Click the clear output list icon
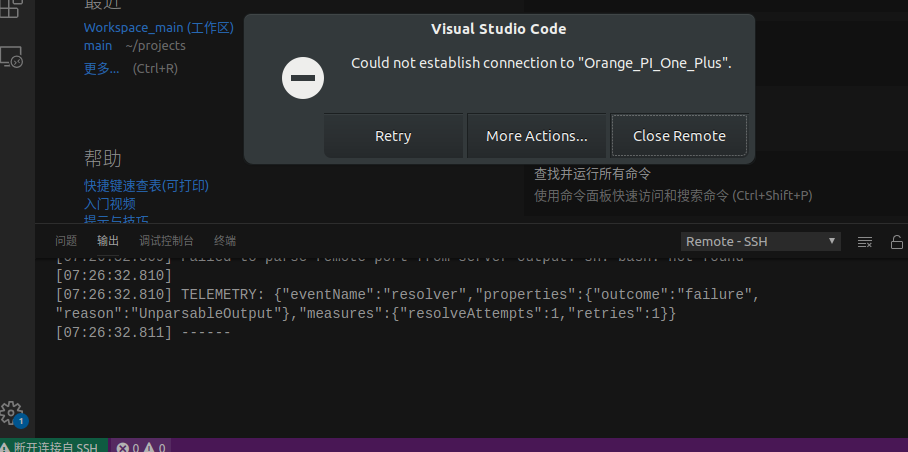This screenshot has width=908, height=452. coord(865,242)
